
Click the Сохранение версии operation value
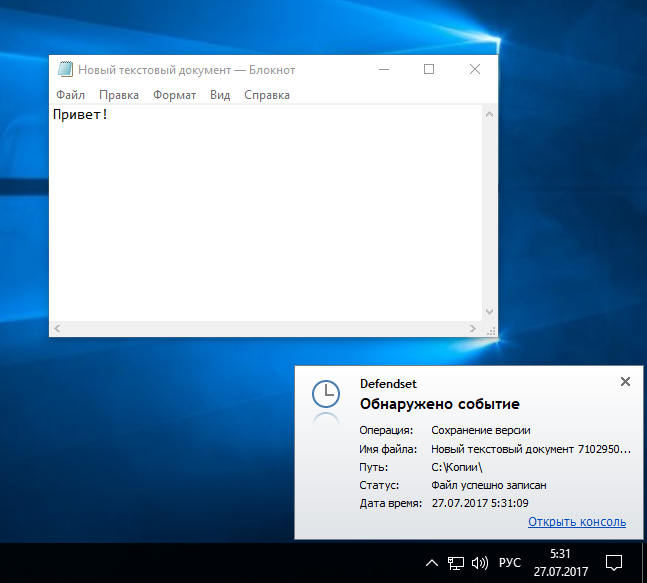point(481,430)
